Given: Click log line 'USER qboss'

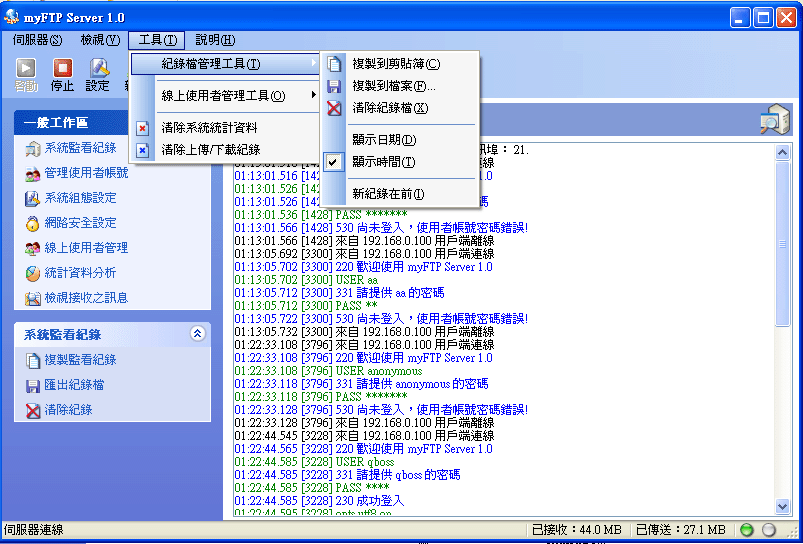Looking at the screenshot, I should tap(314, 462).
